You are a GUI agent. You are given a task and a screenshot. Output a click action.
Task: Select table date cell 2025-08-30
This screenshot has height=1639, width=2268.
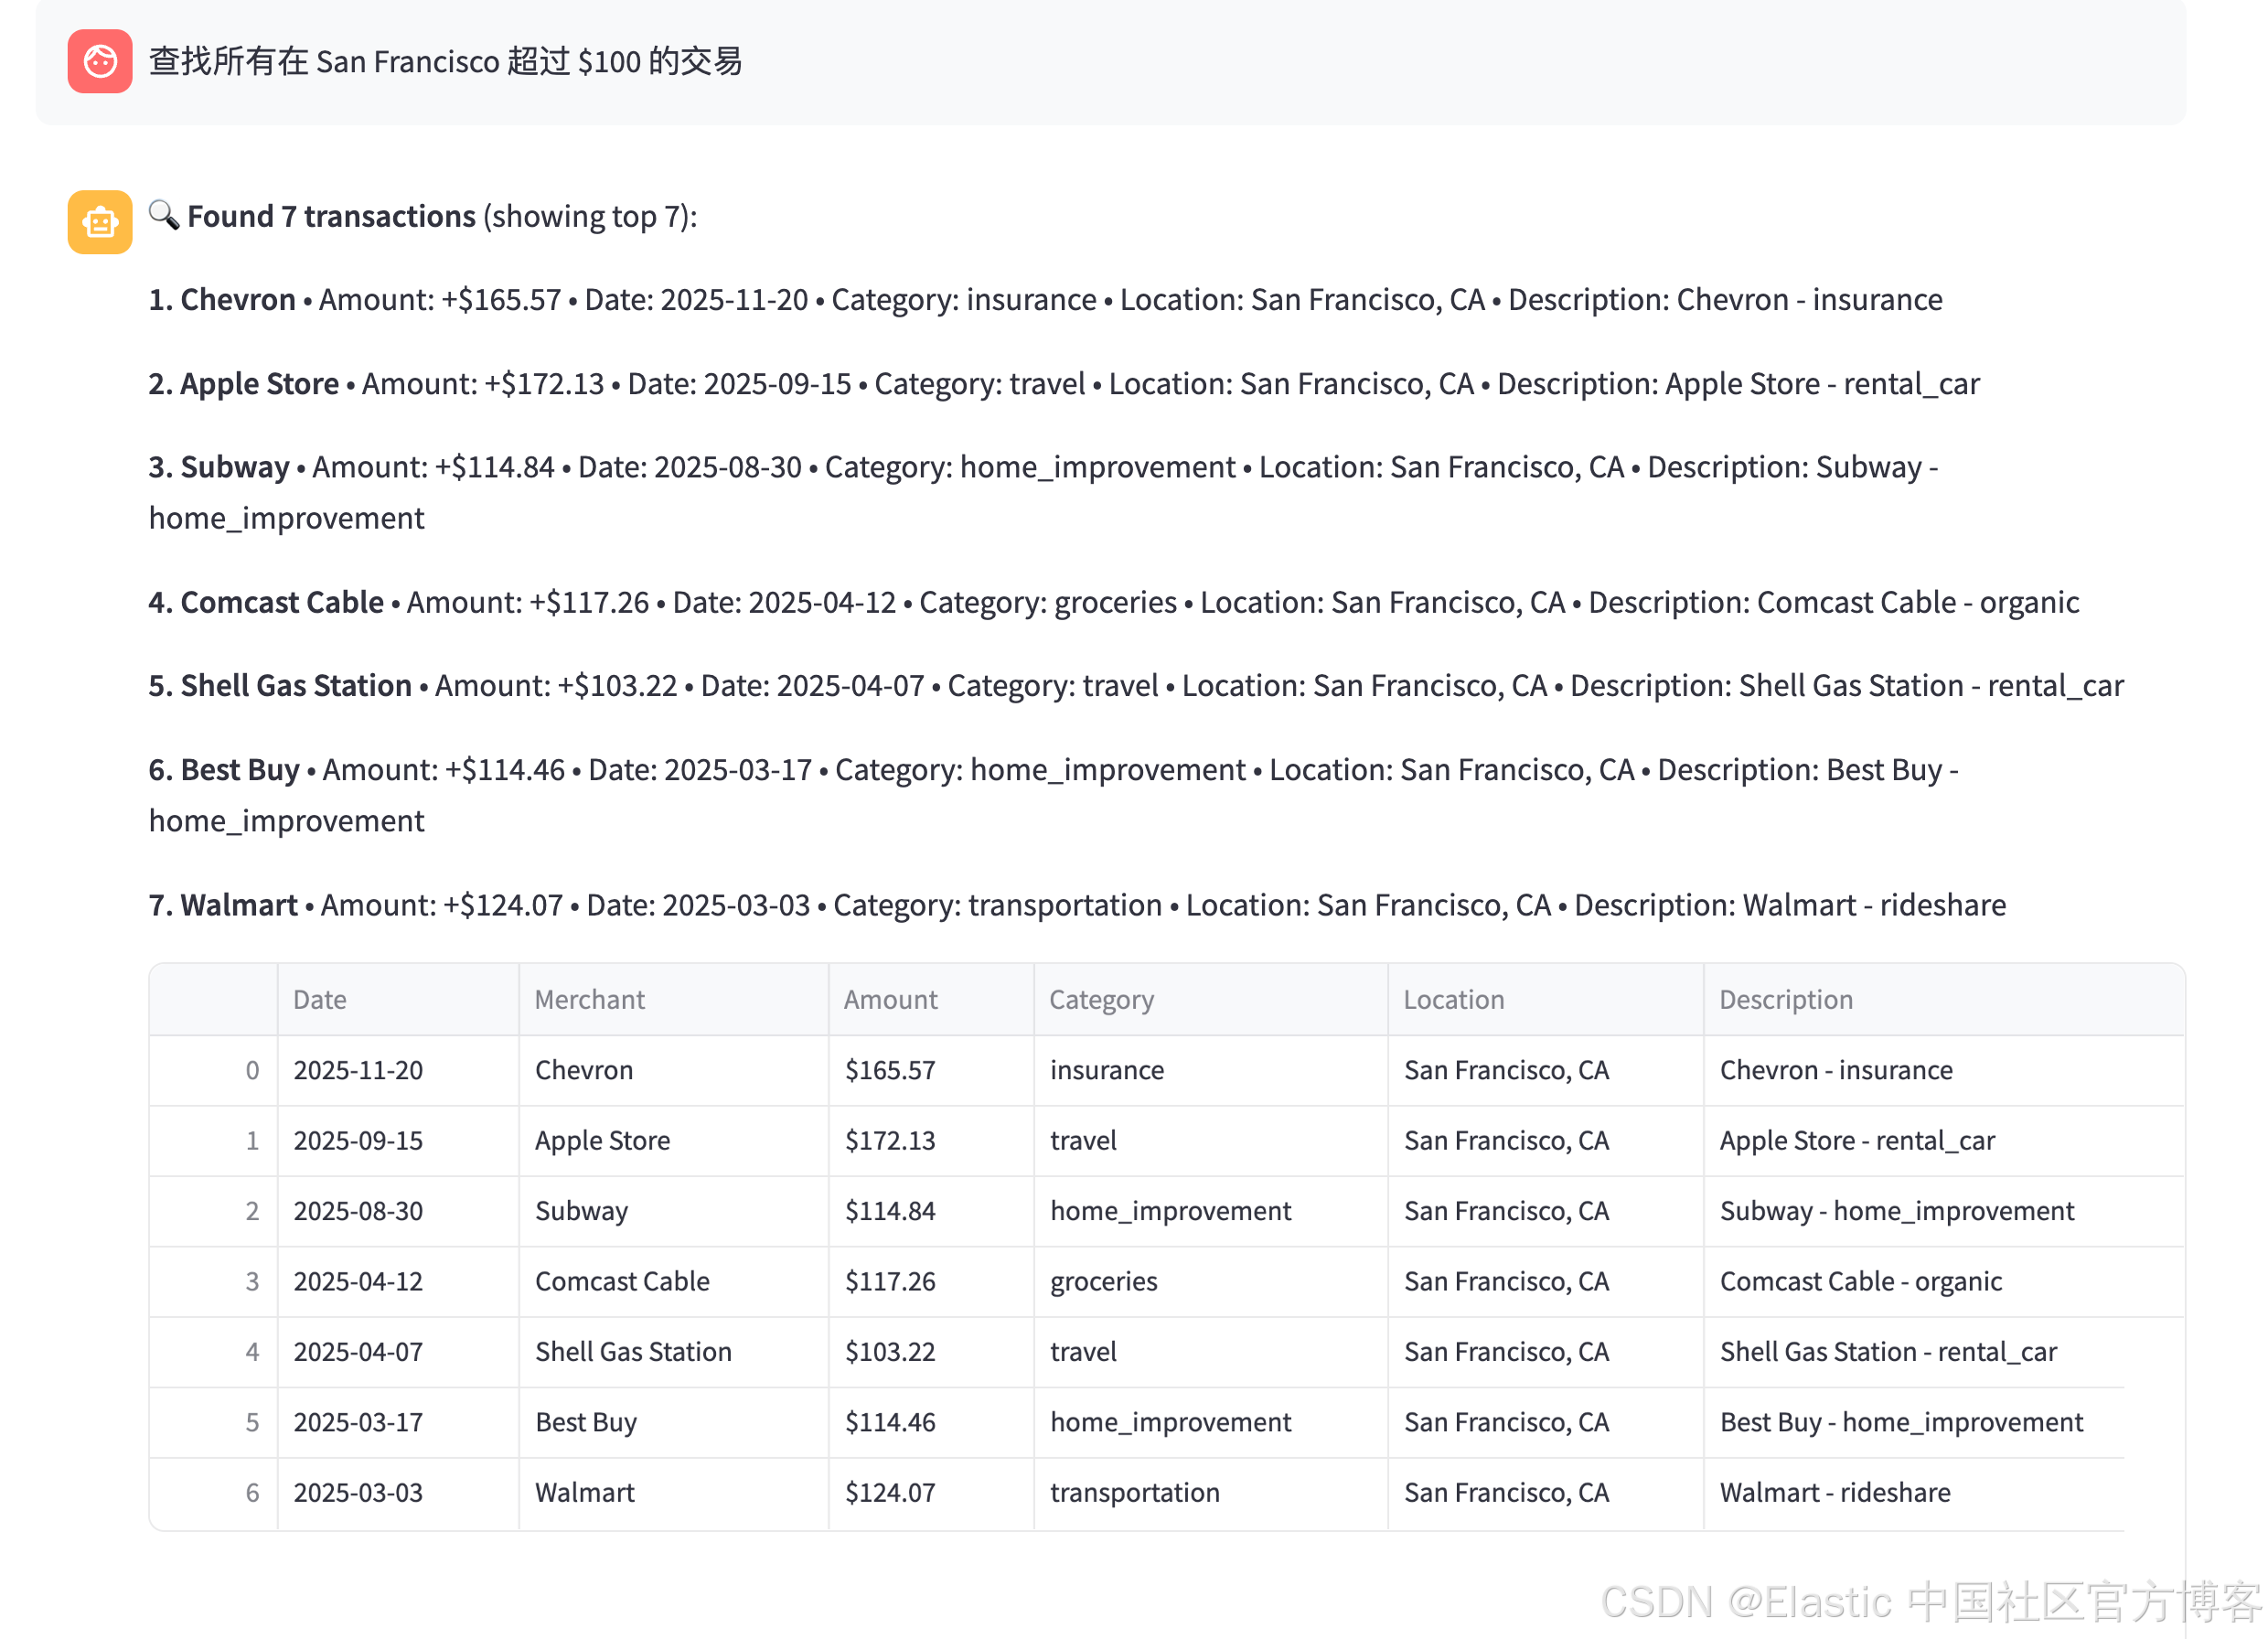point(398,1212)
